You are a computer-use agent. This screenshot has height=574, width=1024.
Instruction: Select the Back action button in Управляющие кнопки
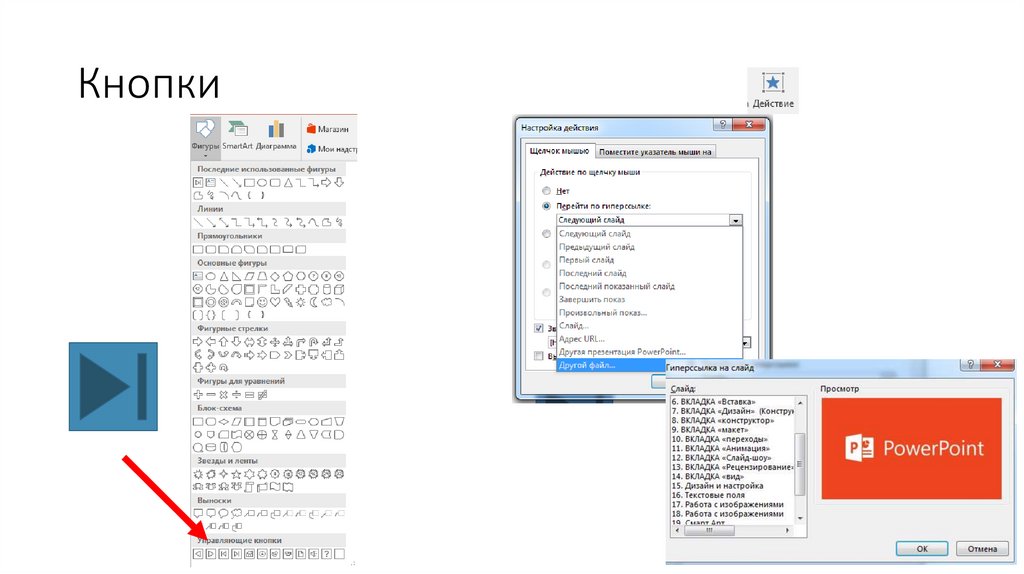click(x=198, y=554)
